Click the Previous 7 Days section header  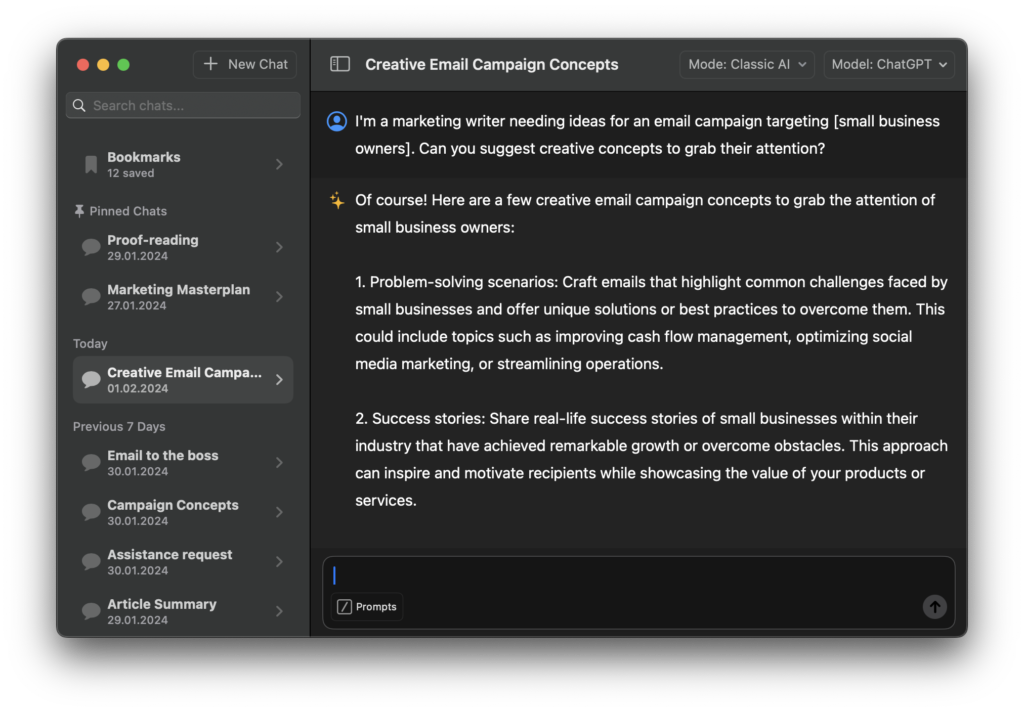click(119, 427)
